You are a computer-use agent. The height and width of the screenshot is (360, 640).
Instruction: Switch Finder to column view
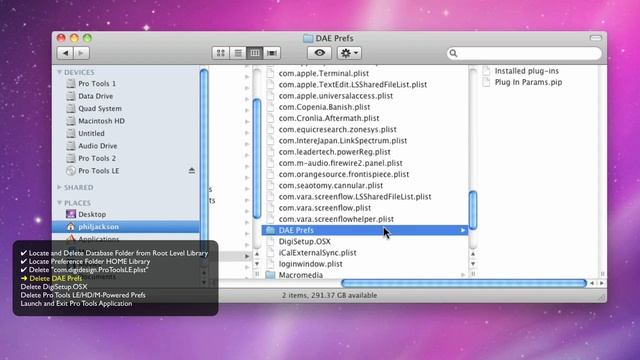[255, 53]
